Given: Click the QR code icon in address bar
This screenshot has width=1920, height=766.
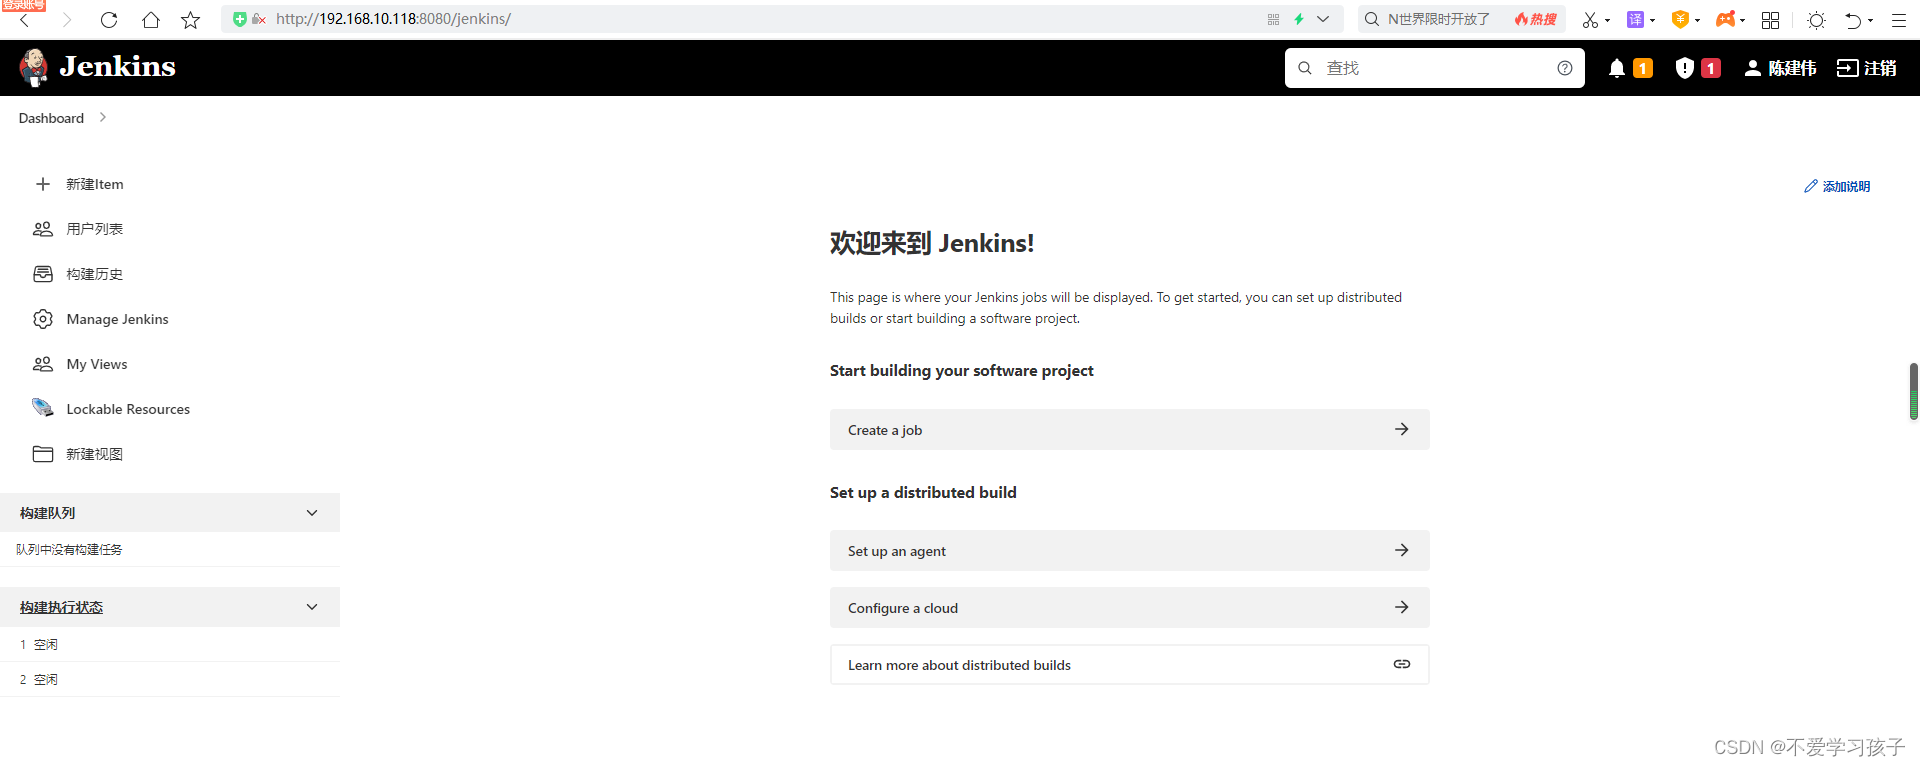Looking at the screenshot, I should (x=1273, y=19).
